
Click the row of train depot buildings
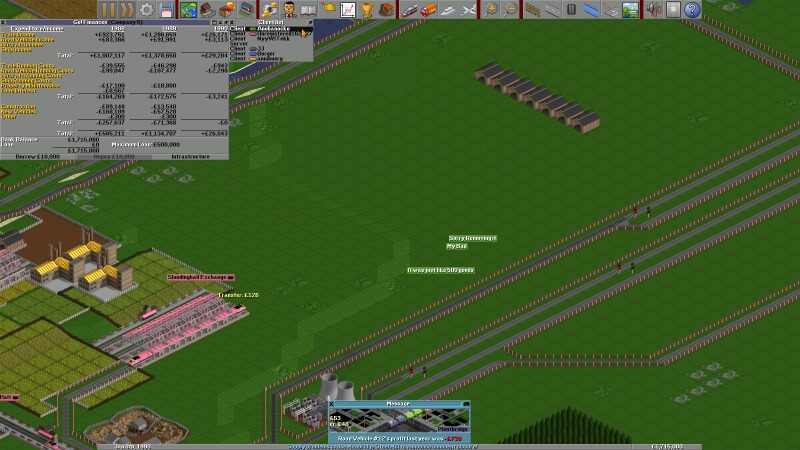537,97
